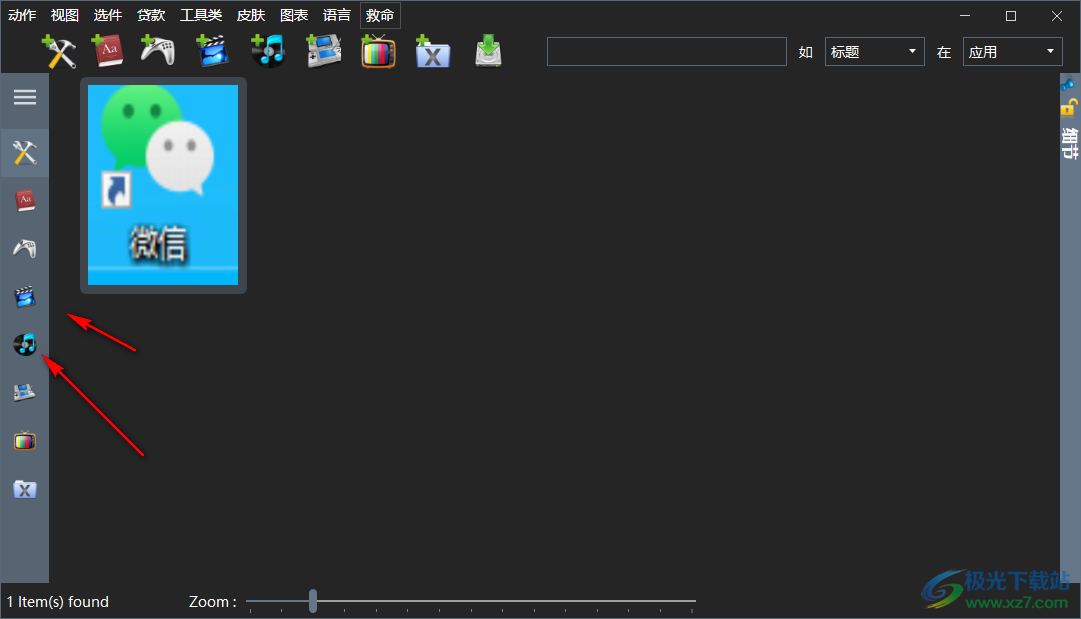Screen dimensions: 1081x619
Task: Click the Zoom slider handle
Action: pos(313,601)
